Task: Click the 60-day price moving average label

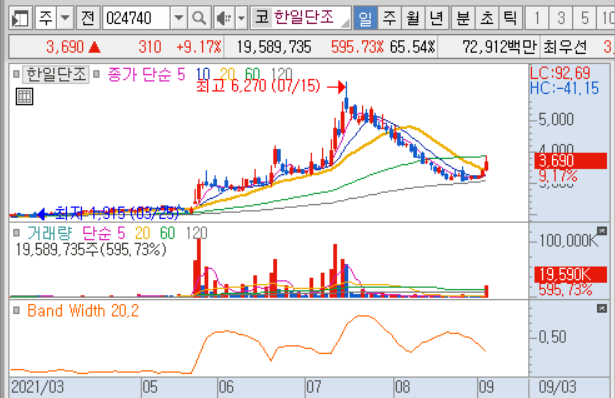Action: [x=252, y=74]
